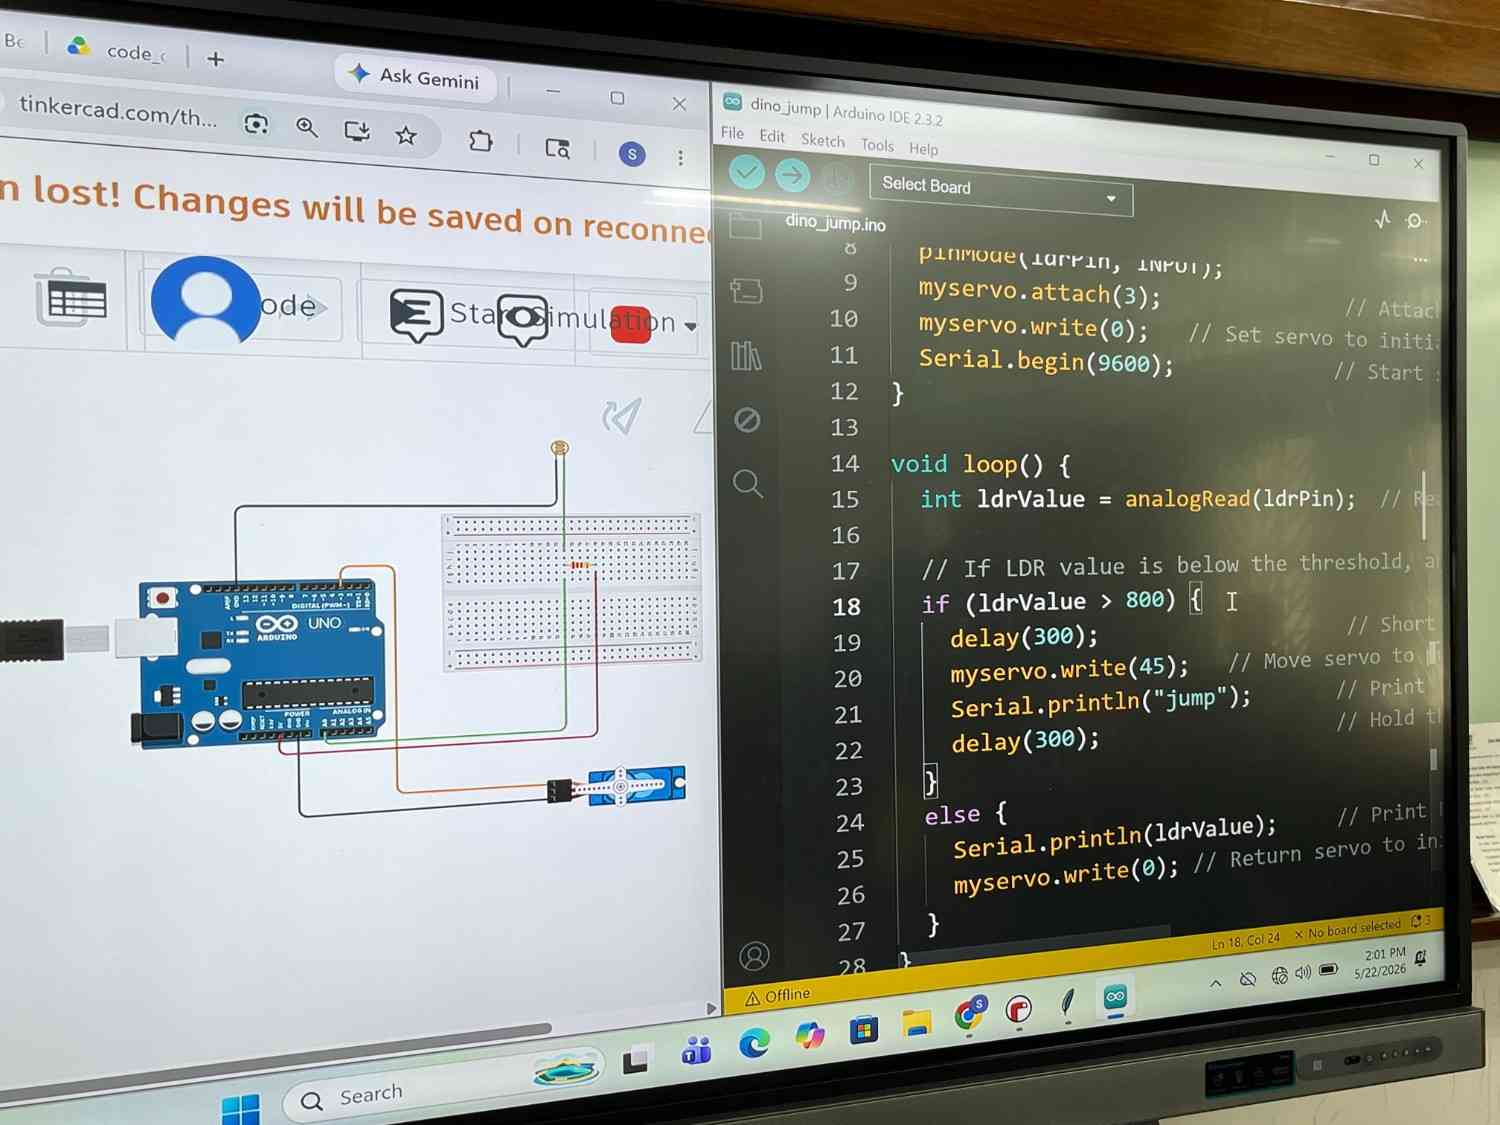Click the tab search icon in Chrome toolbar
The height and width of the screenshot is (1125, 1500).
click(558, 149)
